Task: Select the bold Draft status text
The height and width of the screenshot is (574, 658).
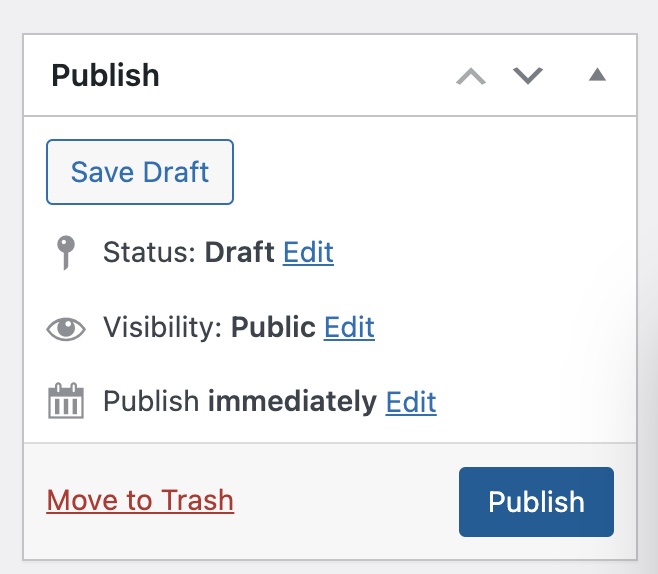Action: click(x=240, y=252)
